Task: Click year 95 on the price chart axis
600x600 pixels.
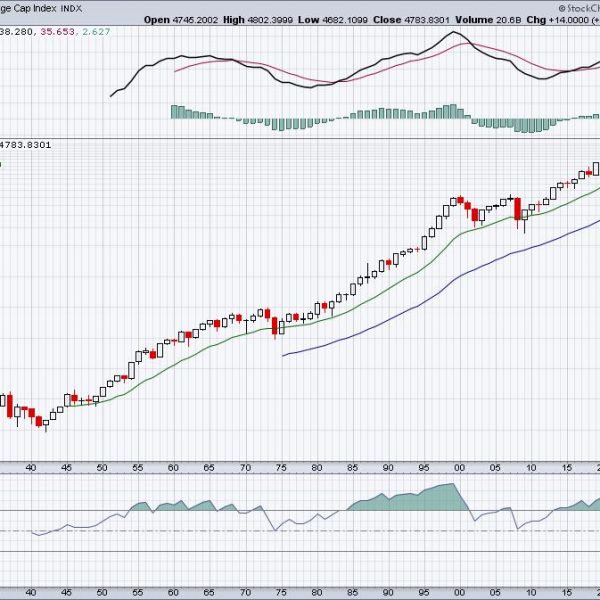Action: [424, 468]
